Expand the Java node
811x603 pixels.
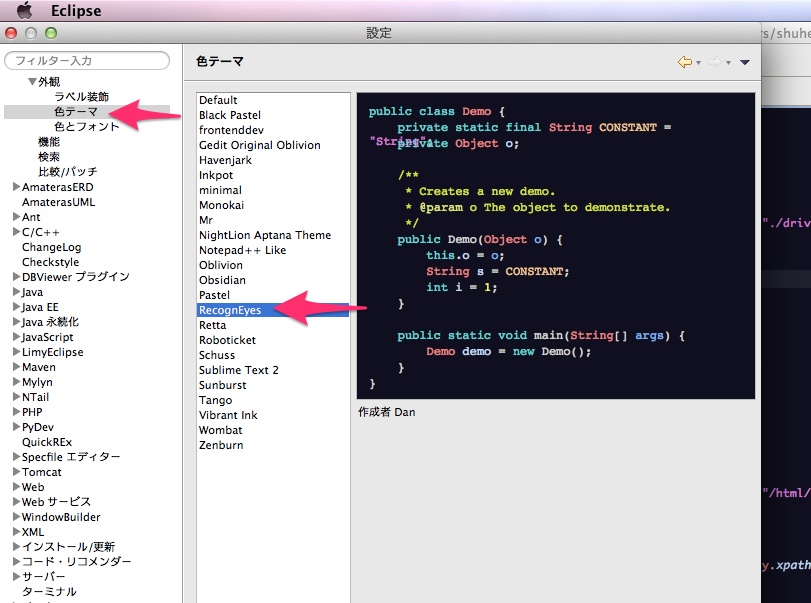coord(17,292)
